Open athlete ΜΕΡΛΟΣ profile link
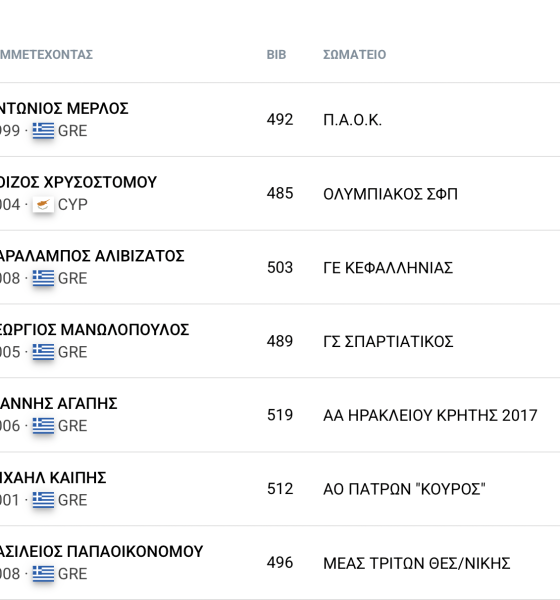The width and height of the screenshot is (560, 600). point(64,109)
